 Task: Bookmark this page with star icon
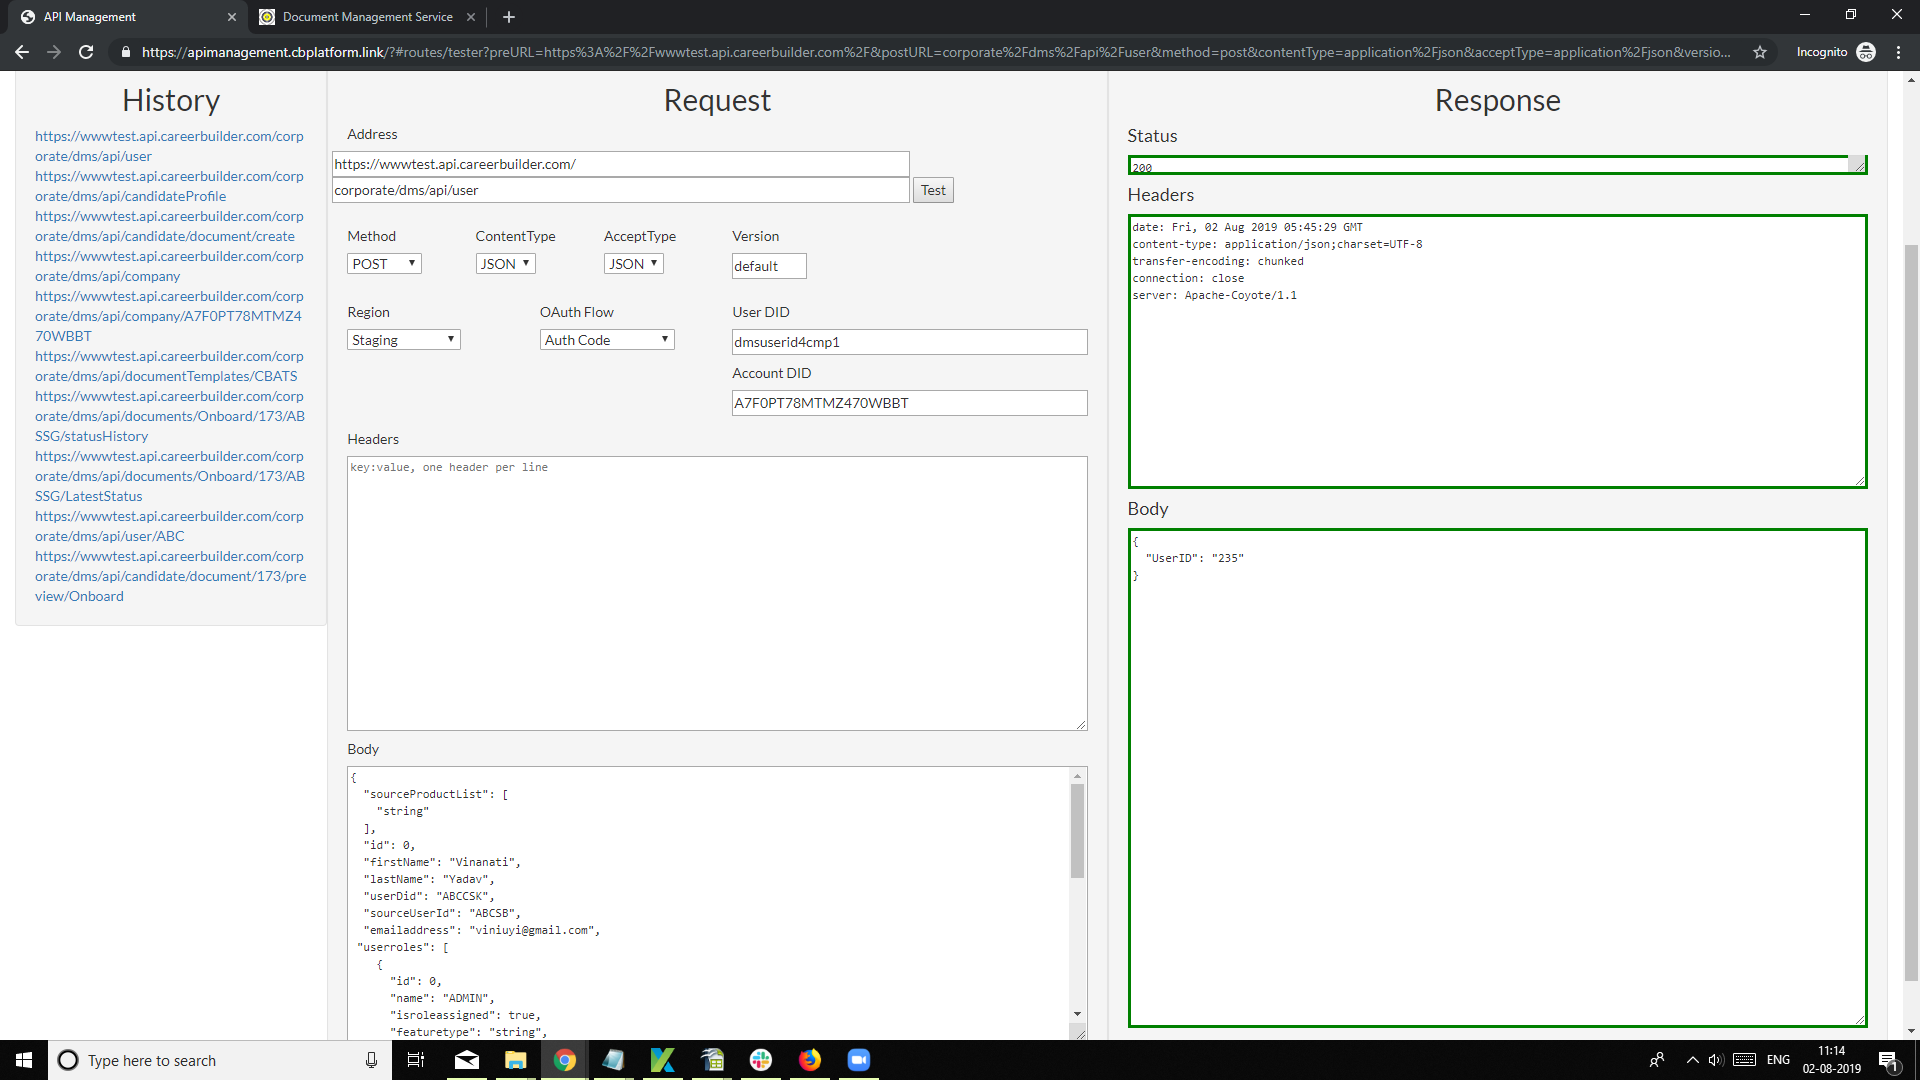pyautogui.click(x=1760, y=52)
